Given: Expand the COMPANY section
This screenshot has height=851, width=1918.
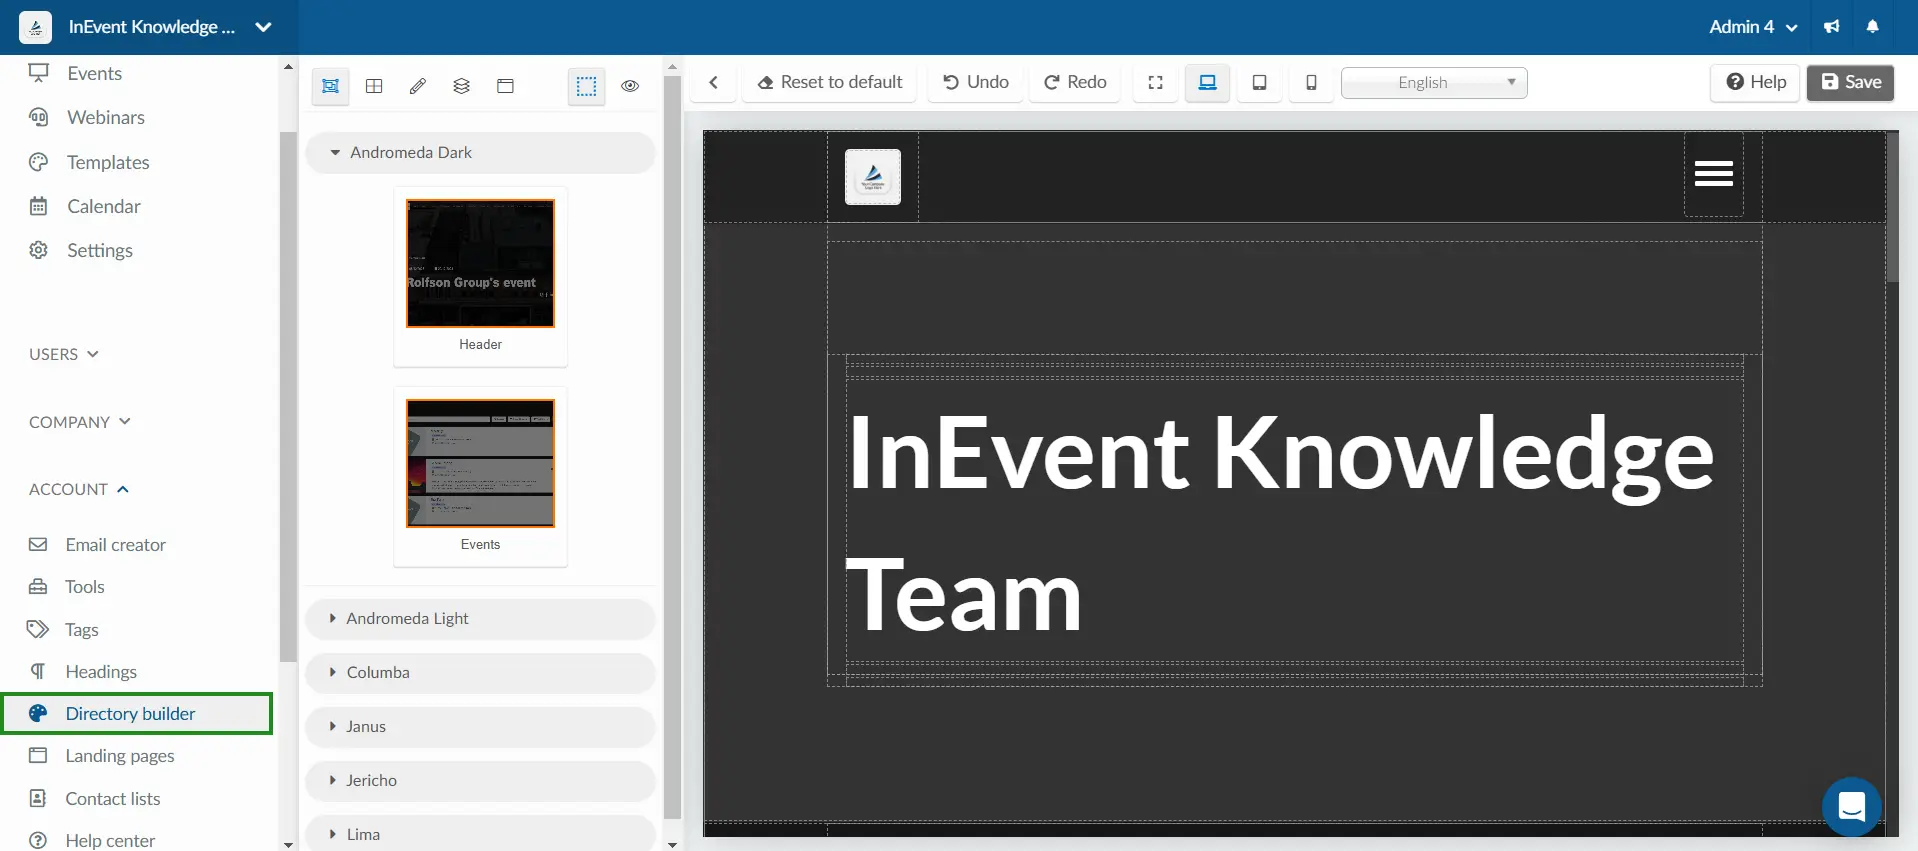Looking at the screenshot, I should 80,422.
